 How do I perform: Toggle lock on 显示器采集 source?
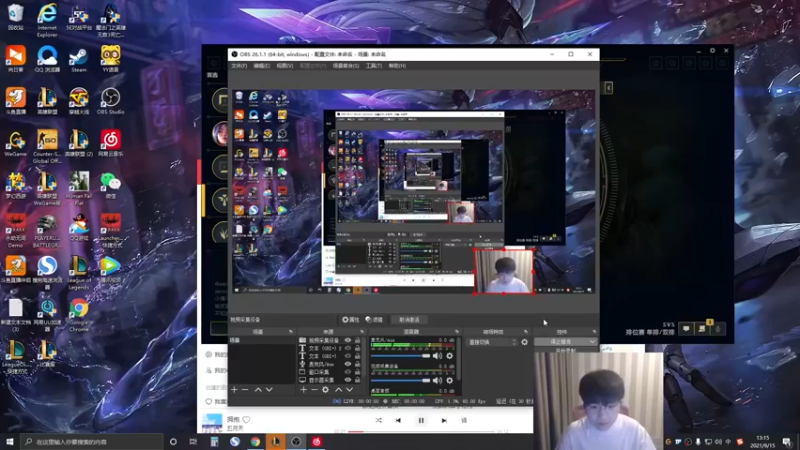point(357,380)
